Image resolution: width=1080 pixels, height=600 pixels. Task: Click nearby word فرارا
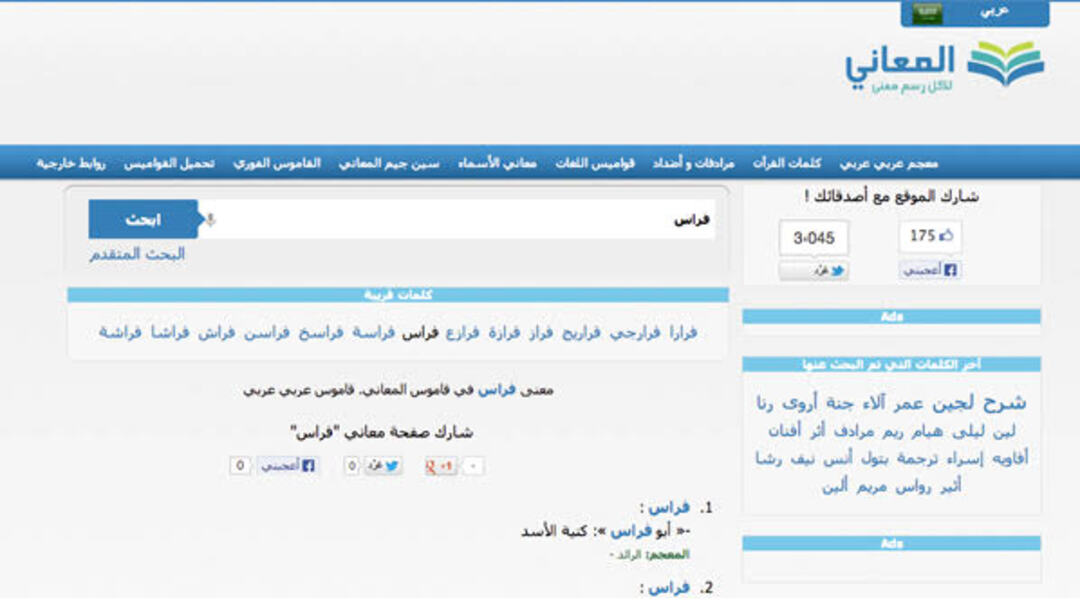683,333
